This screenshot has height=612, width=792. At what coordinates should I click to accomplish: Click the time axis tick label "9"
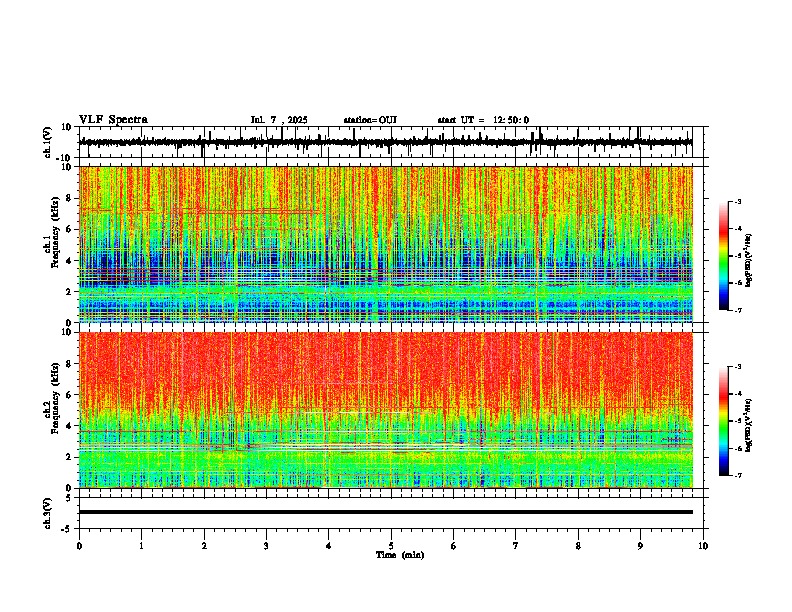(x=640, y=546)
